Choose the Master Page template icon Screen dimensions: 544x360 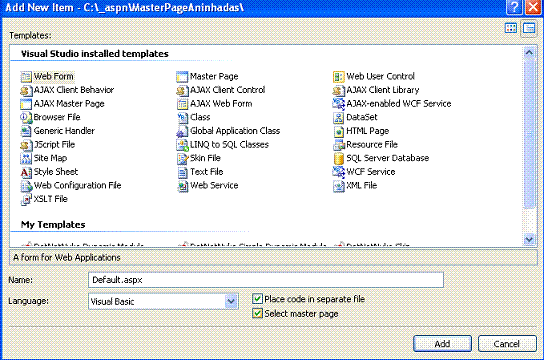click(182, 76)
